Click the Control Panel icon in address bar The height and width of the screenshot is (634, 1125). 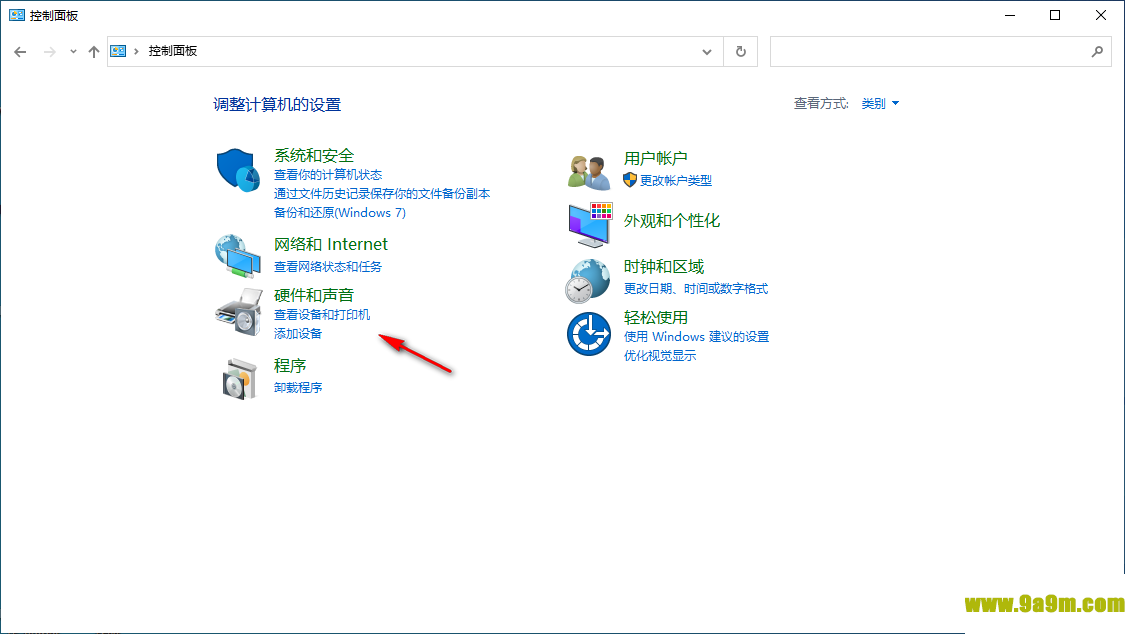click(x=118, y=51)
